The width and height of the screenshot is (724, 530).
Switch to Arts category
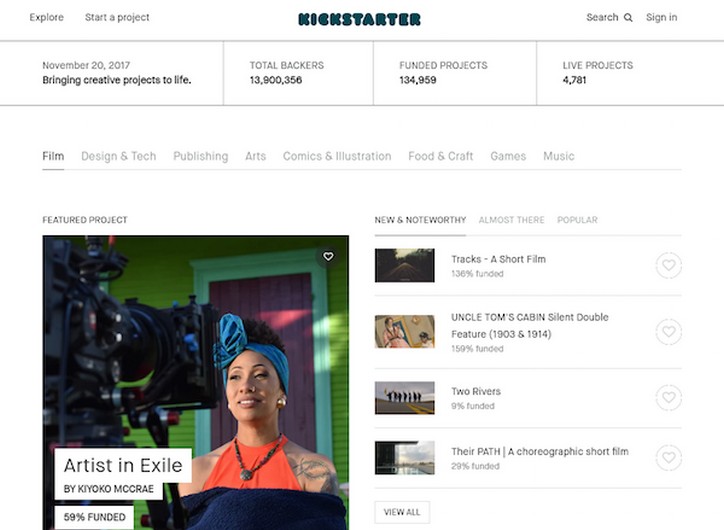click(255, 157)
